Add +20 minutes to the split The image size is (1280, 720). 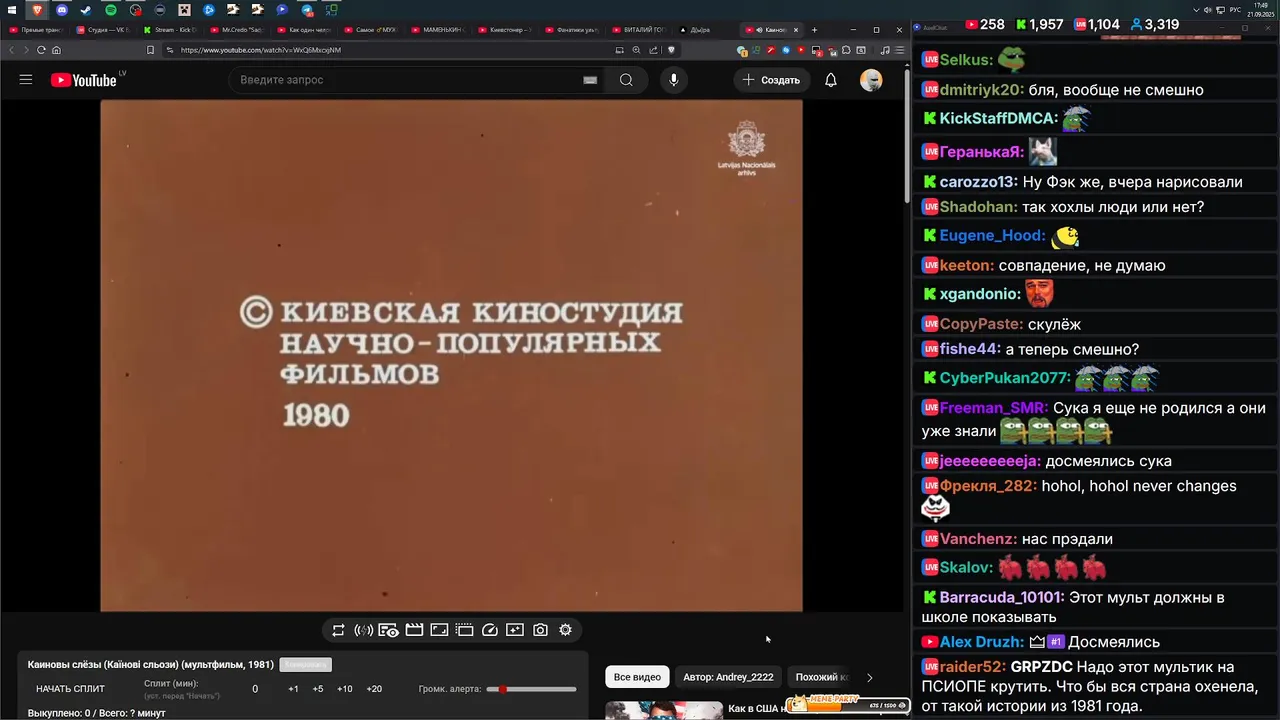click(x=374, y=689)
